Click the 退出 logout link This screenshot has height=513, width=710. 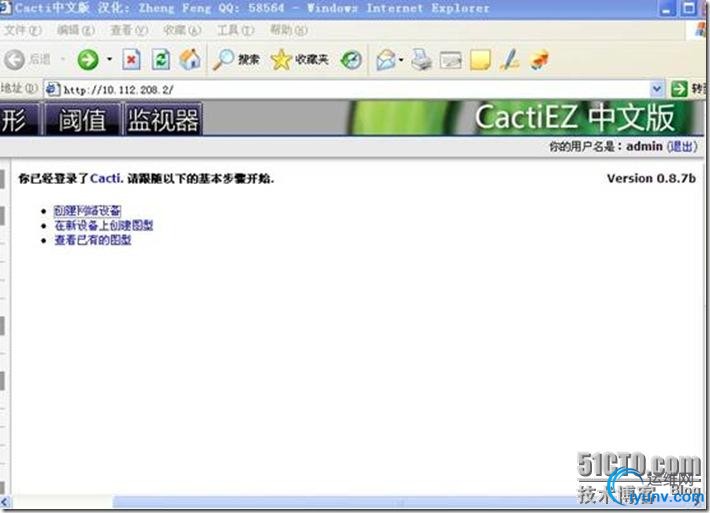tap(682, 146)
